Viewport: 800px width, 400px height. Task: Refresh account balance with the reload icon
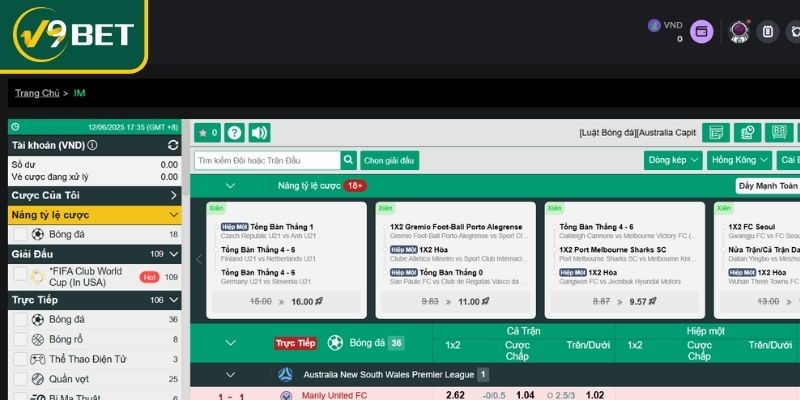click(173, 145)
